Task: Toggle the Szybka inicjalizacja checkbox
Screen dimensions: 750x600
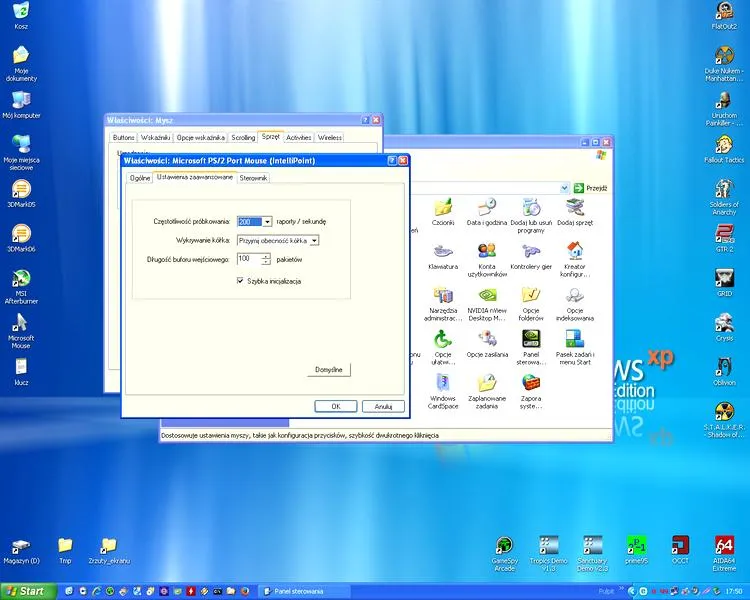Action: (241, 281)
